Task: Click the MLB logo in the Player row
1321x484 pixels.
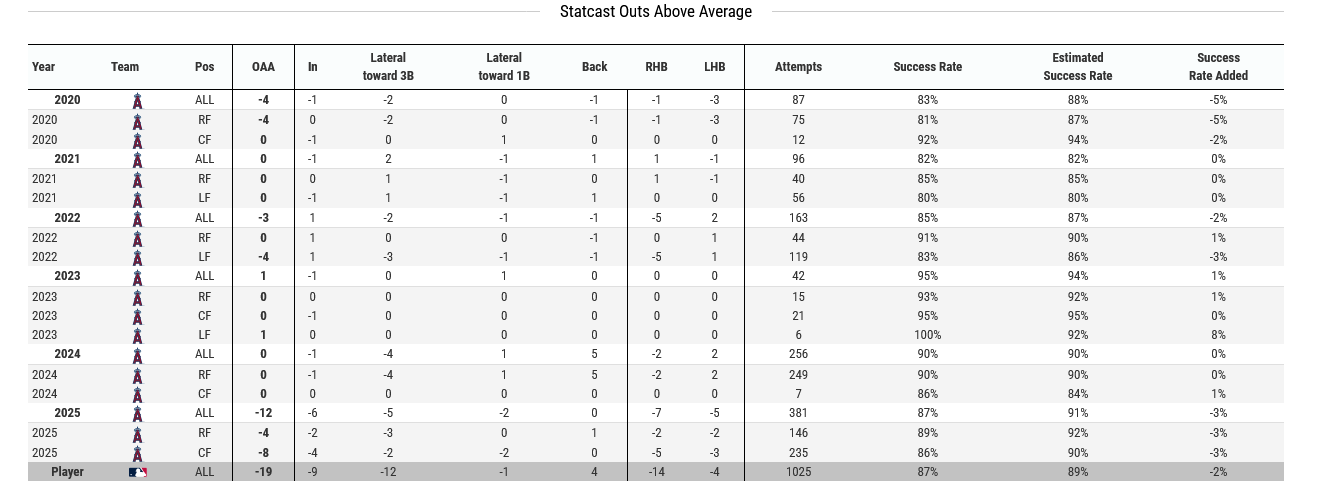Action: pos(138,472)
